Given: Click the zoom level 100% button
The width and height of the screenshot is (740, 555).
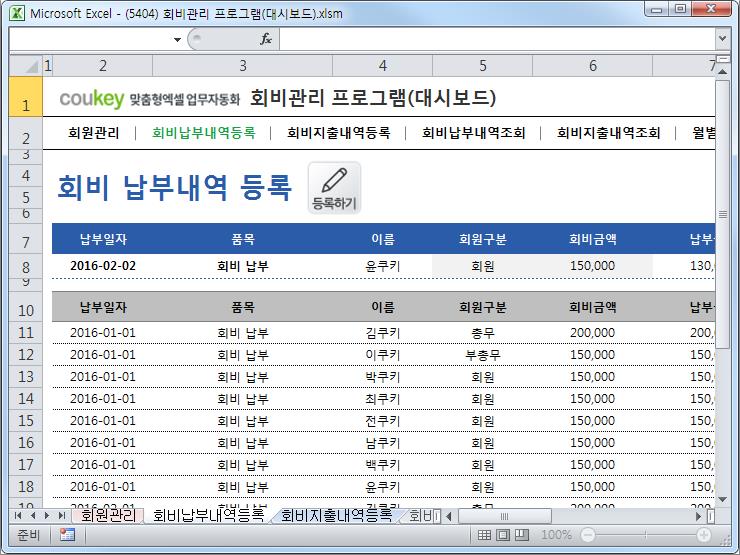Looking at the screenshot, I should [x=556, y=535].
